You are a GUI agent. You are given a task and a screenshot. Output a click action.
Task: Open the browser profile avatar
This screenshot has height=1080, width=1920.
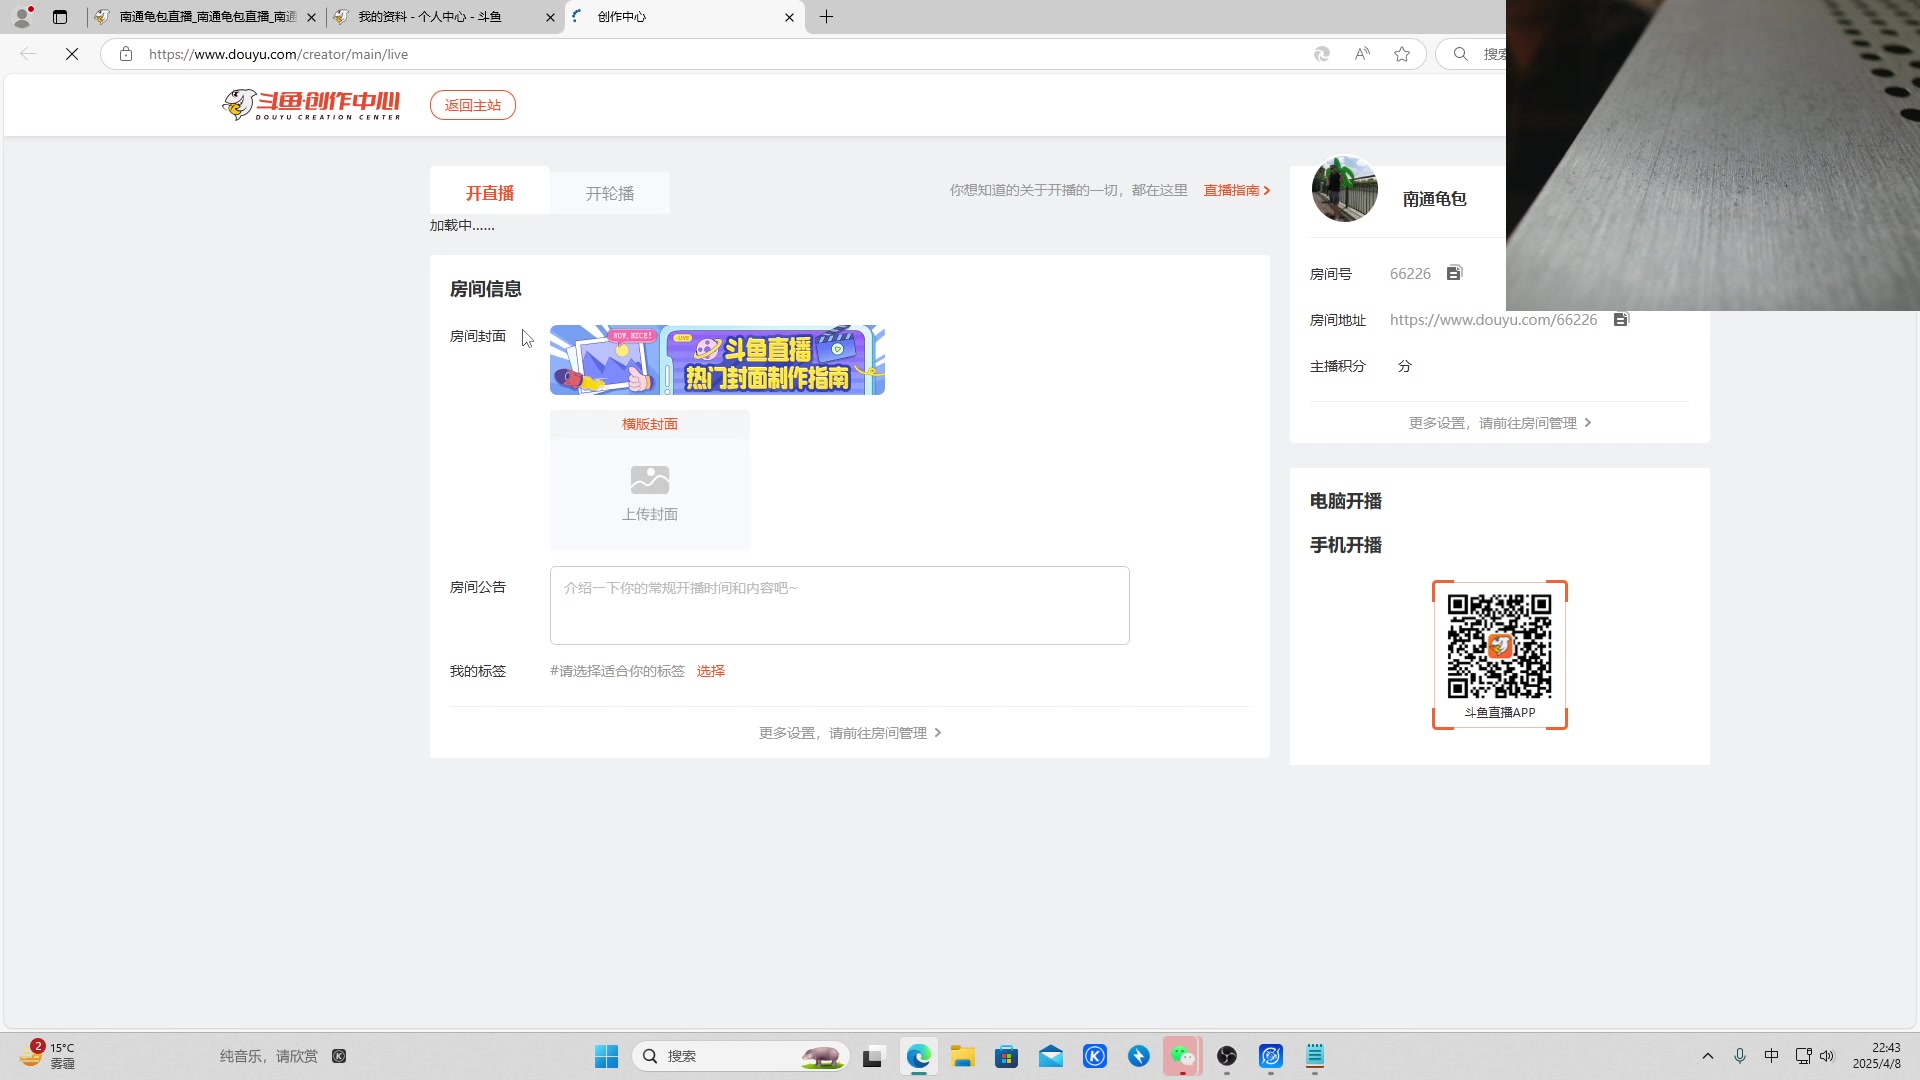coord(22,16)
